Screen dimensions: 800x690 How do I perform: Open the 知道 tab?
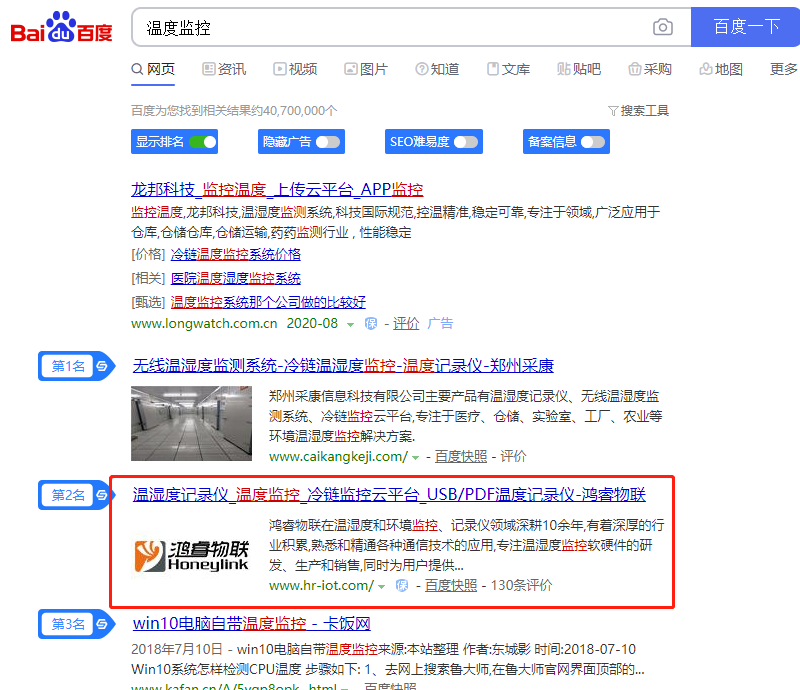coord(437,69)
